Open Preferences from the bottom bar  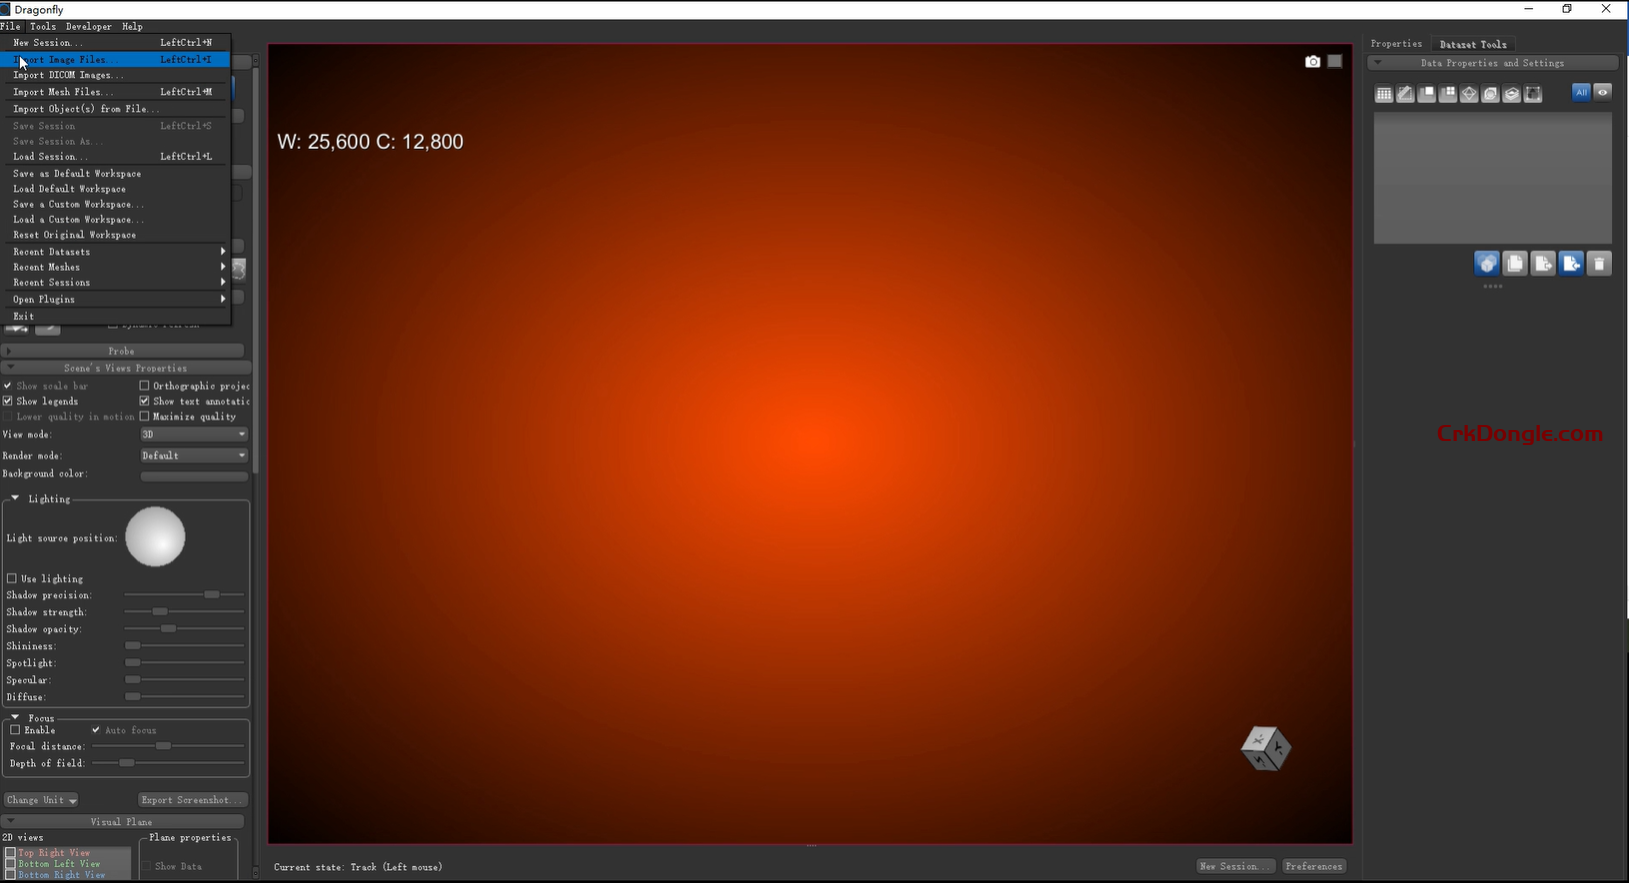(1314, 866)
